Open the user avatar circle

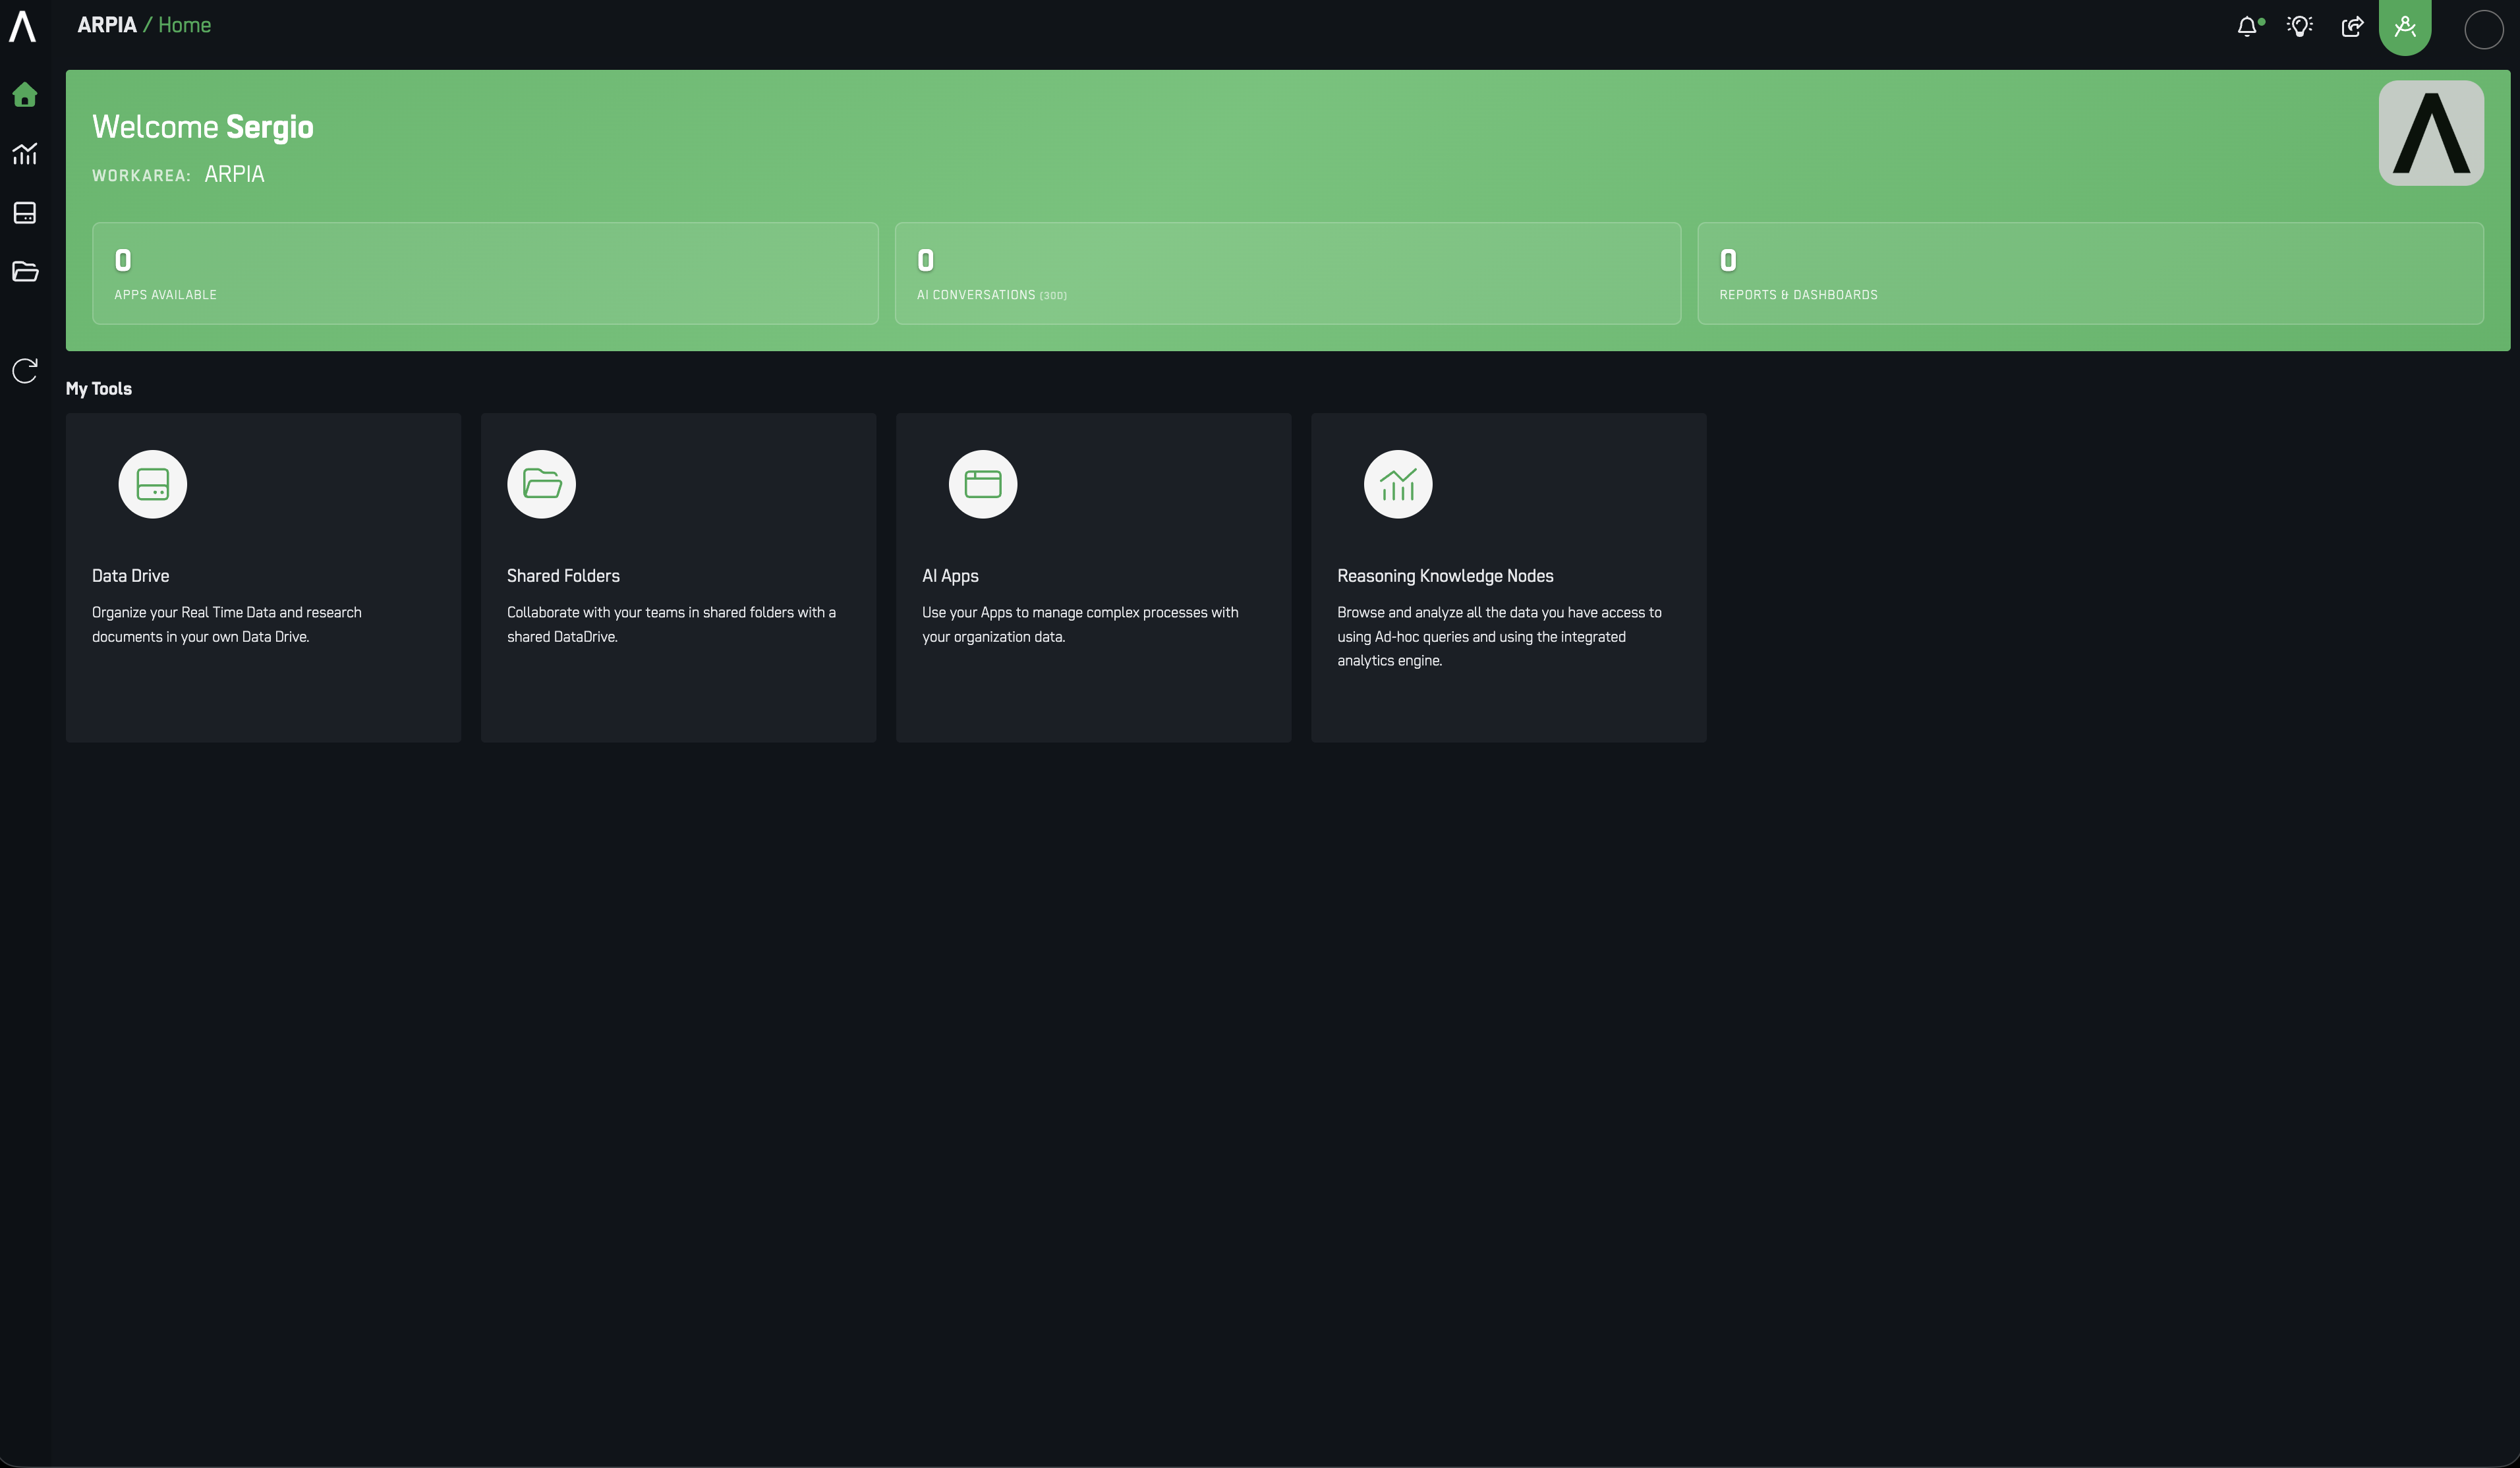[2484, 29]
